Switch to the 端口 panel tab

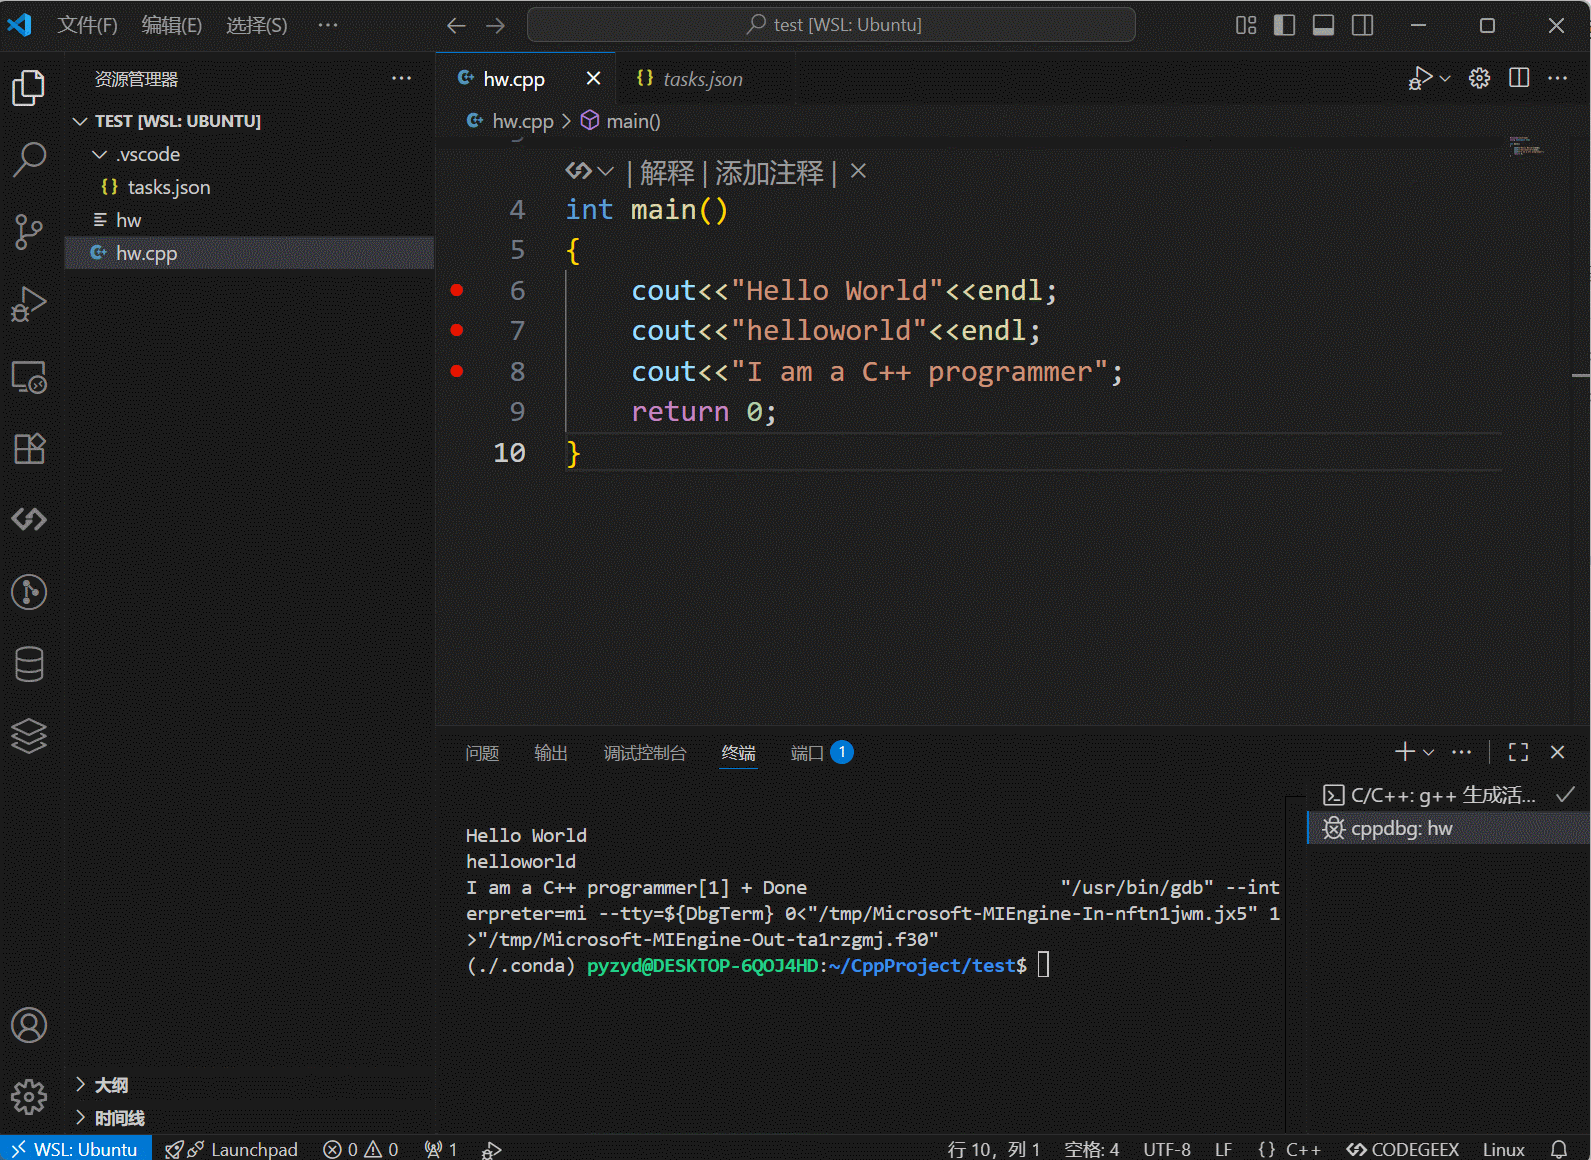821,752
